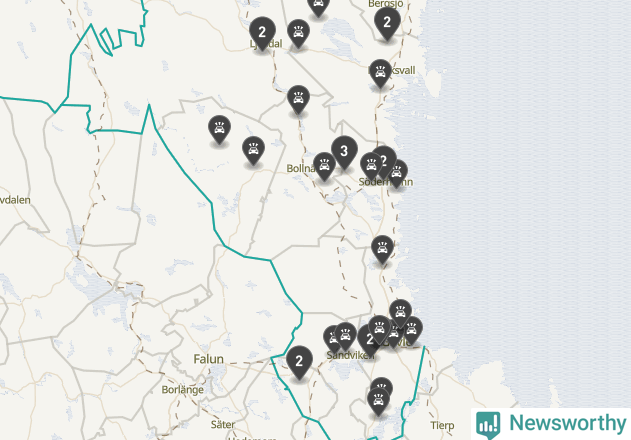
Task: Select the car marker over Hudiksvall
Action: tap(380, 73)
